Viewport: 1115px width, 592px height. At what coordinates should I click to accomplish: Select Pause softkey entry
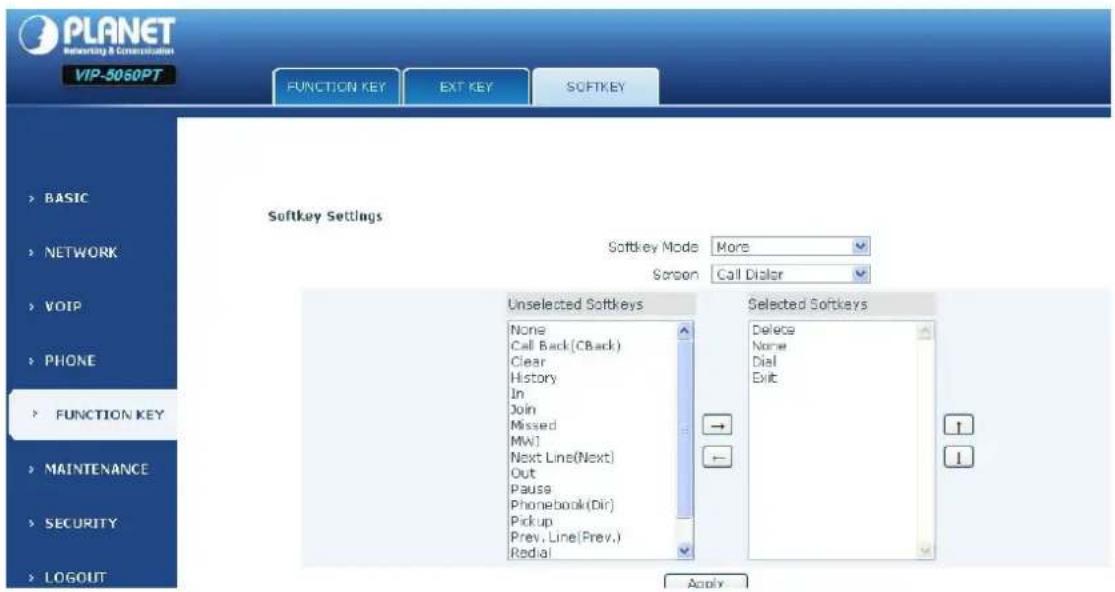530,489
